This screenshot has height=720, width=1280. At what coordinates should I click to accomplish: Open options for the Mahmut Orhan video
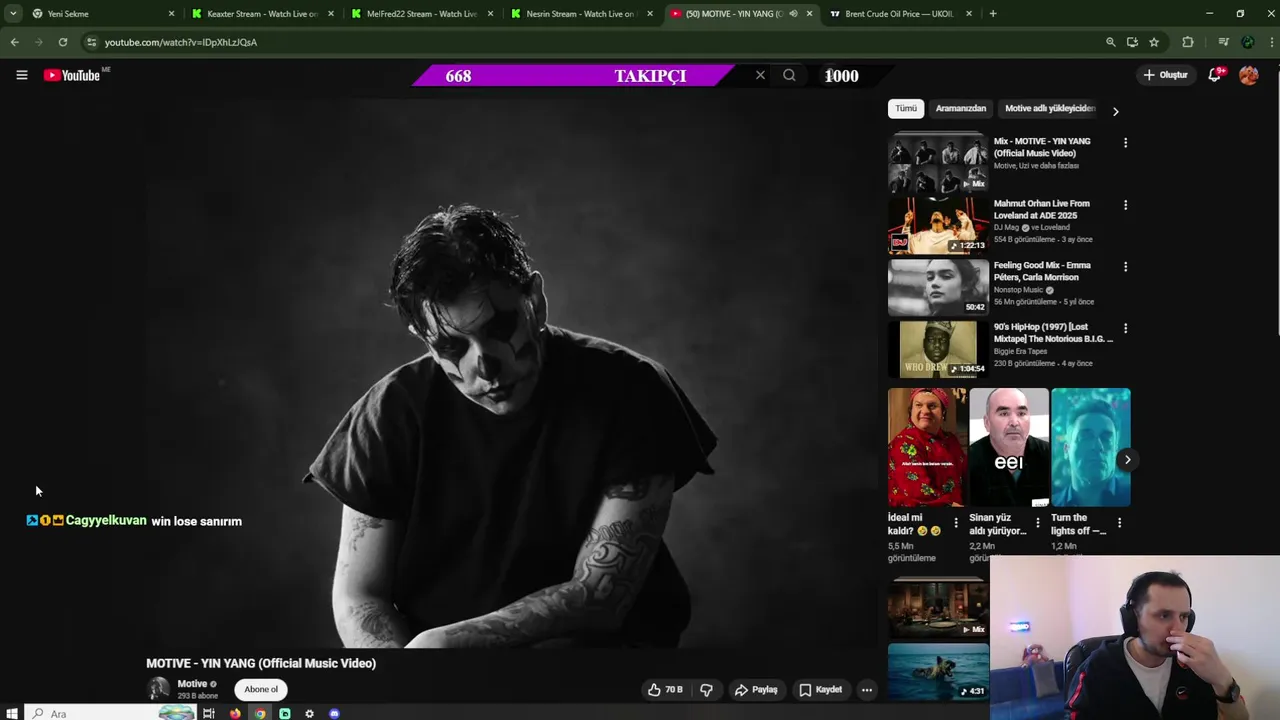point(1125,205)
